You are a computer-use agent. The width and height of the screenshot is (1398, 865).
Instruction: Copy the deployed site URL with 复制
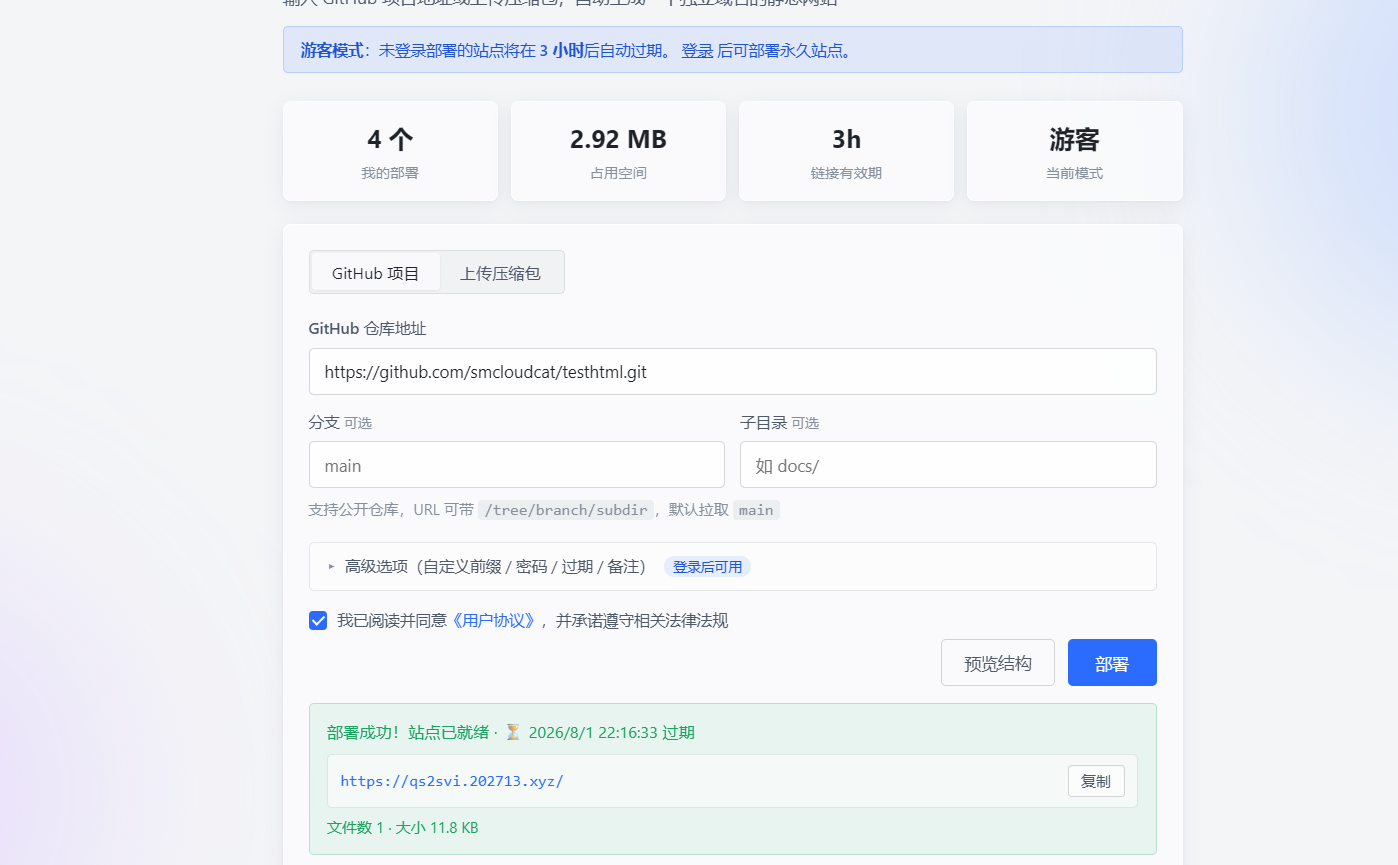[1096, 781]
